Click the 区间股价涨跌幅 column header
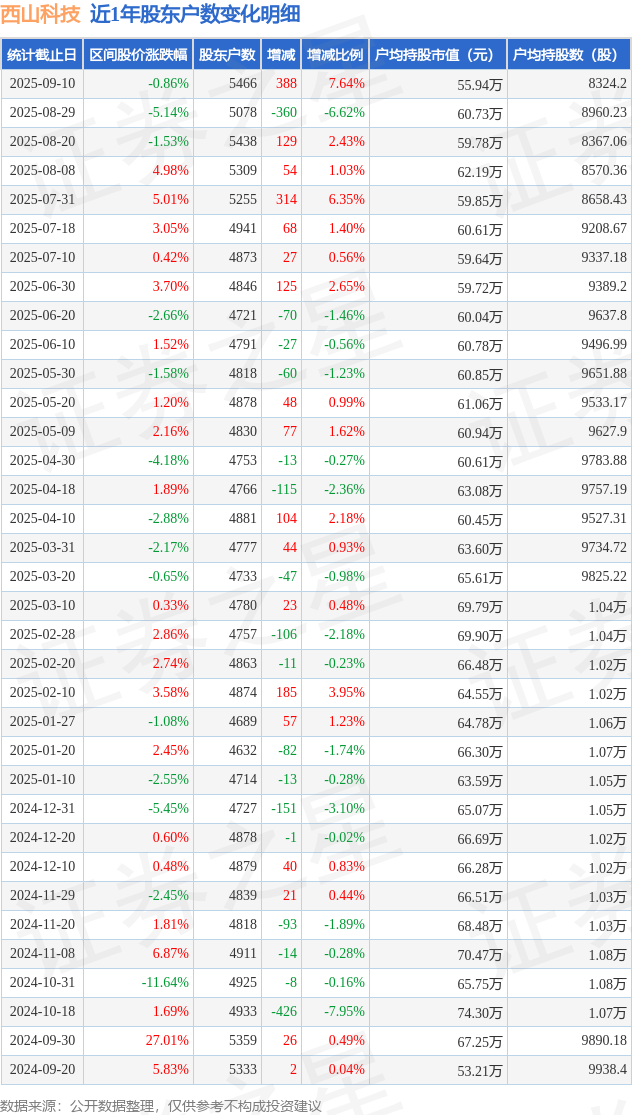The width and height of the screenshot is (632, 1115). (x=138, y=55)
